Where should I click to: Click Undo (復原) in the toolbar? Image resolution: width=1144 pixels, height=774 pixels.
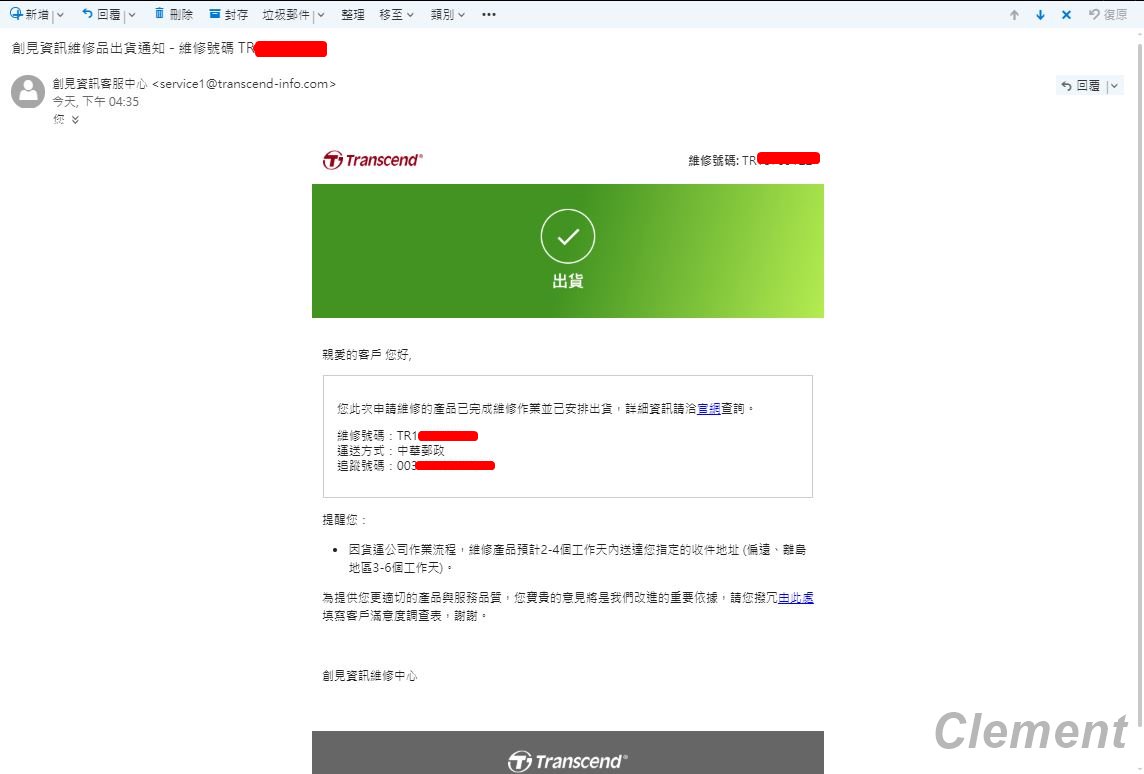click(x=1108, y=15)
